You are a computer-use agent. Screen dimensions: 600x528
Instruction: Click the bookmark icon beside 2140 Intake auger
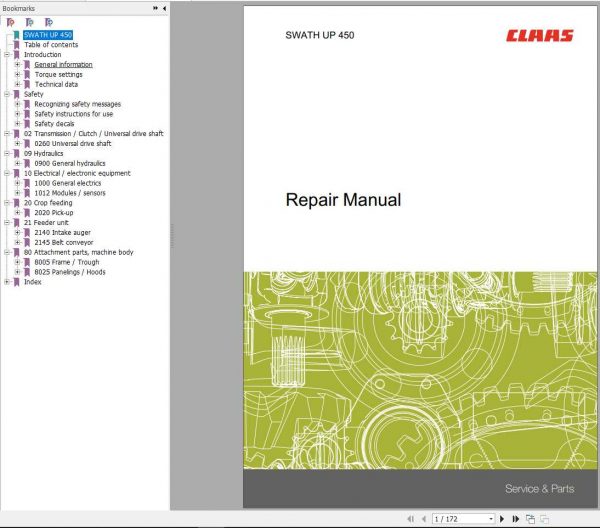coord(27,233)
